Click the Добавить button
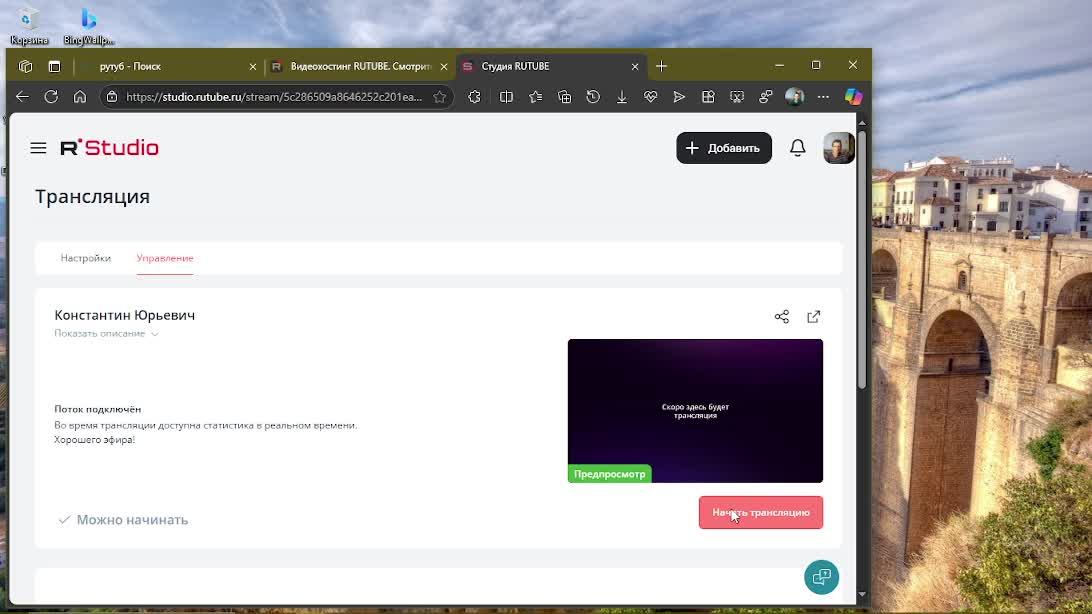This screenshot has width=1092, height=614. (x=724, y=148)
